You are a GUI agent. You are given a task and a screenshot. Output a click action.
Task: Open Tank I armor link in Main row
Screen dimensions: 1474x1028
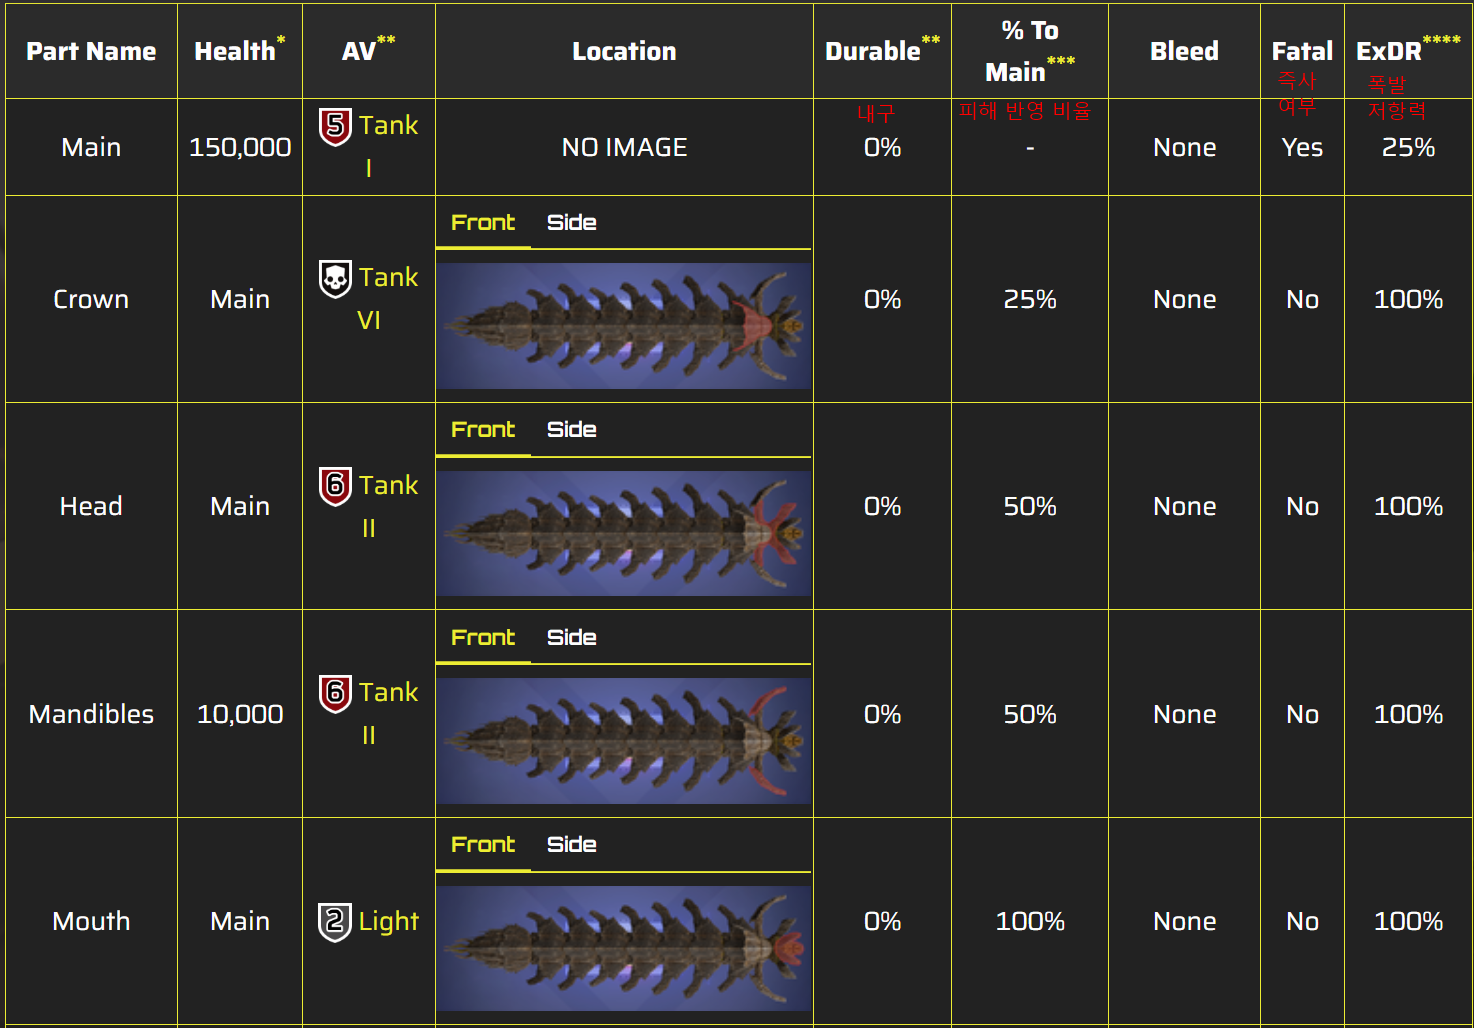(388, 126)
